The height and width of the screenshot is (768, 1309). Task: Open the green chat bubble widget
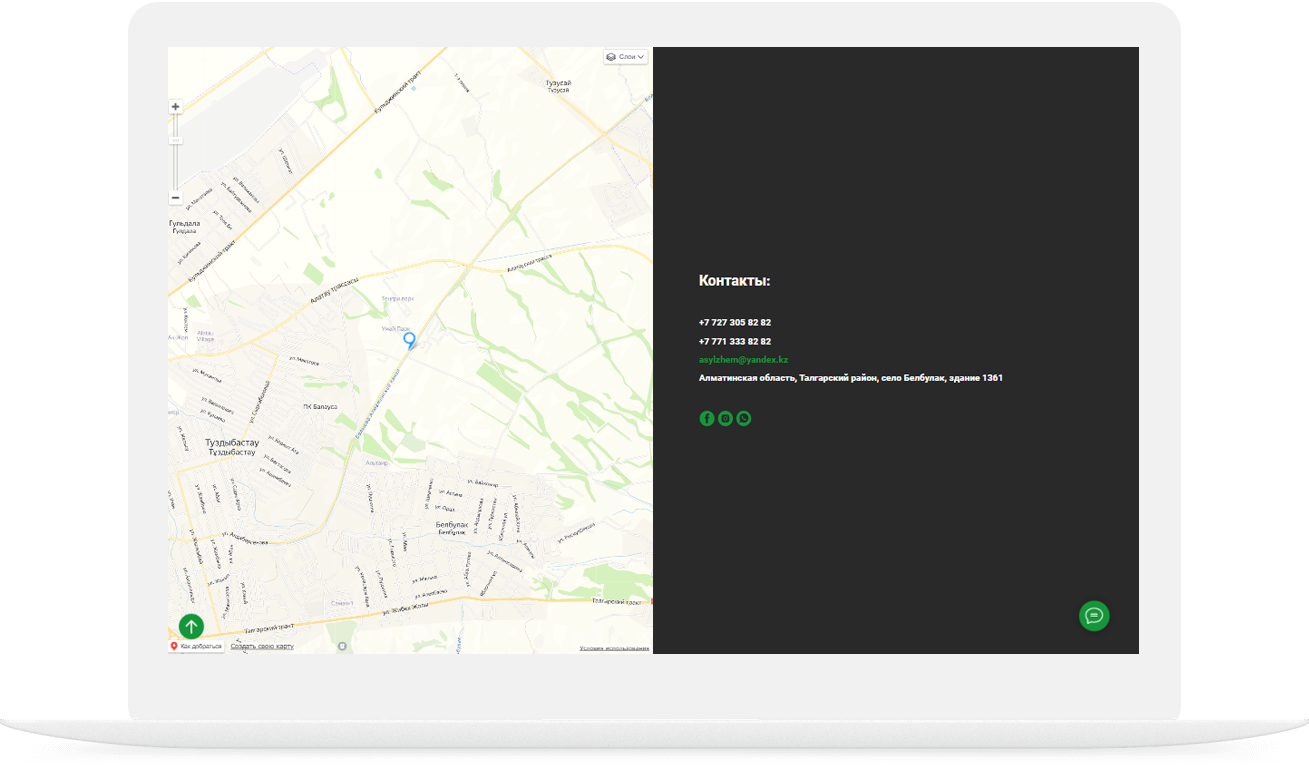click(1094, 615)
